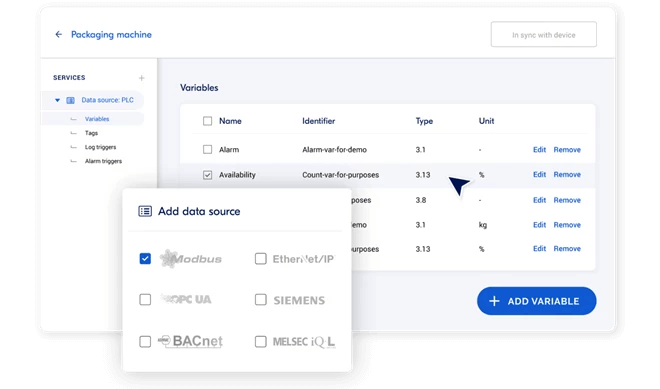660x389 pixels.
Task: Remove the Availability variable
Action: (567, 174)
